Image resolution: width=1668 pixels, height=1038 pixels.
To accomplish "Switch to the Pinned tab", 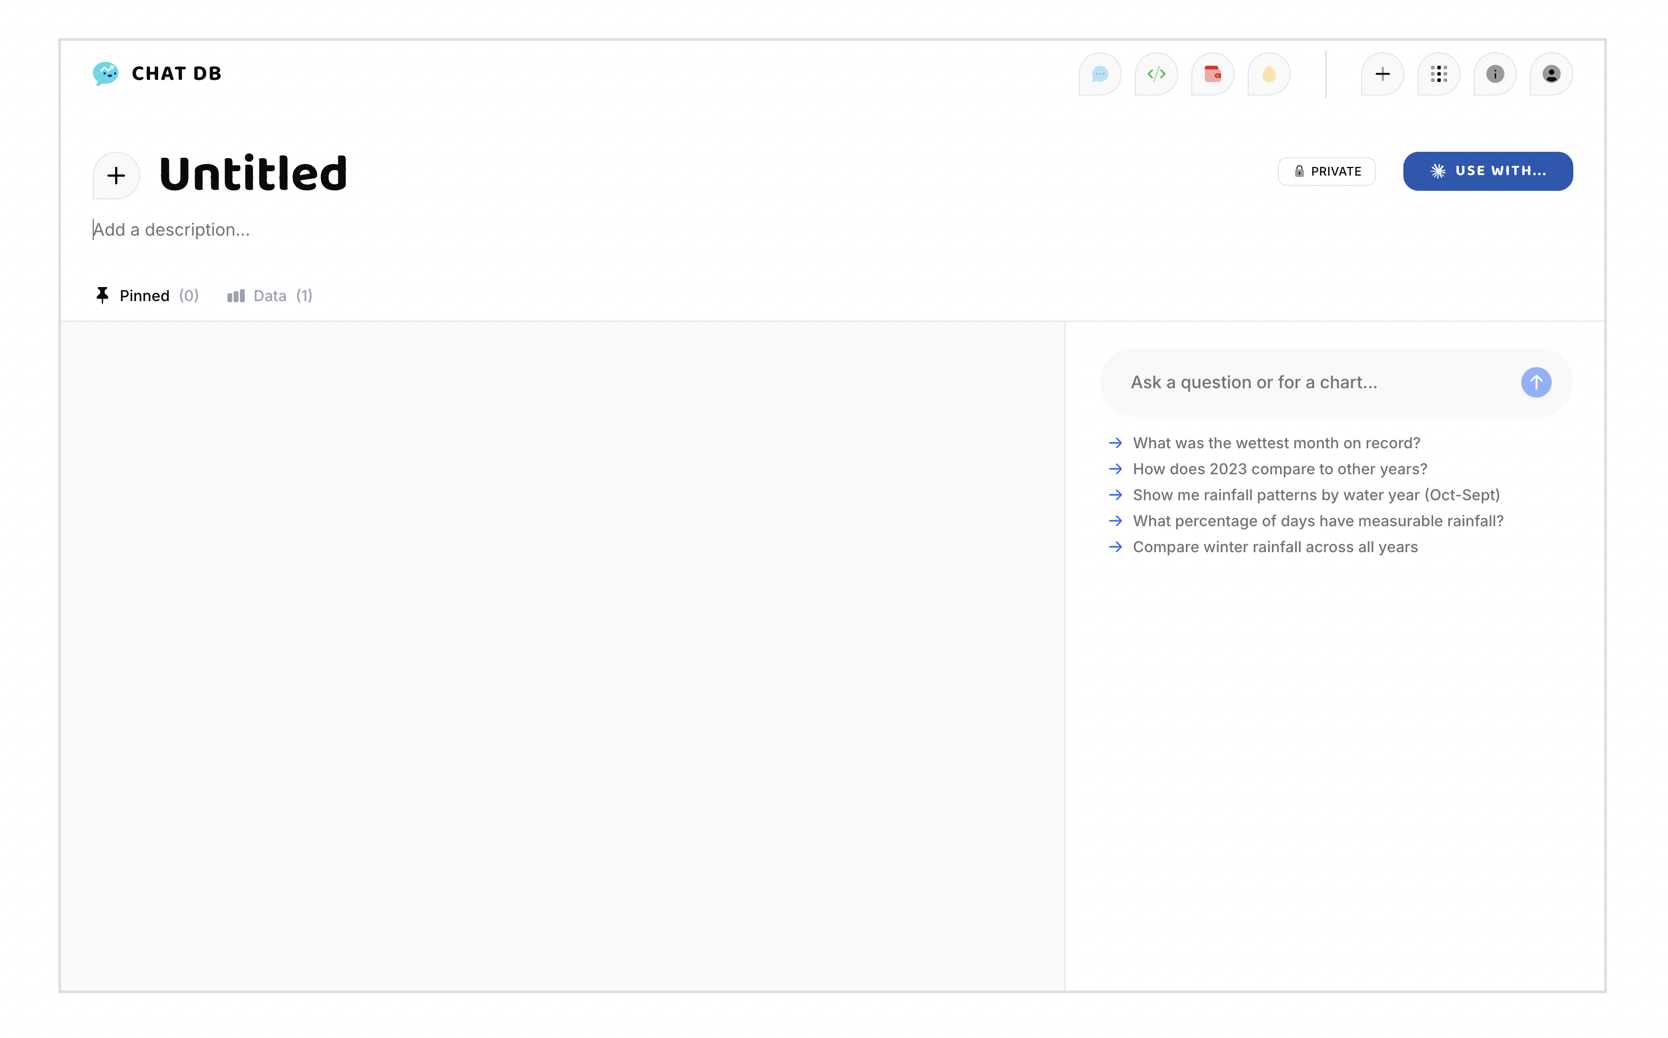I will (146, 296).
